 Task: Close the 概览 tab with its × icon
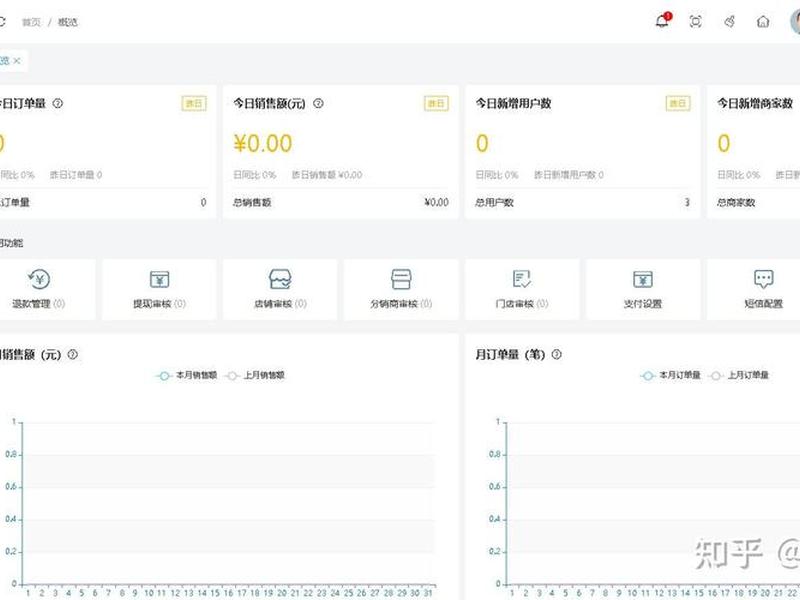pyautogui.click(x=17, y=61)
